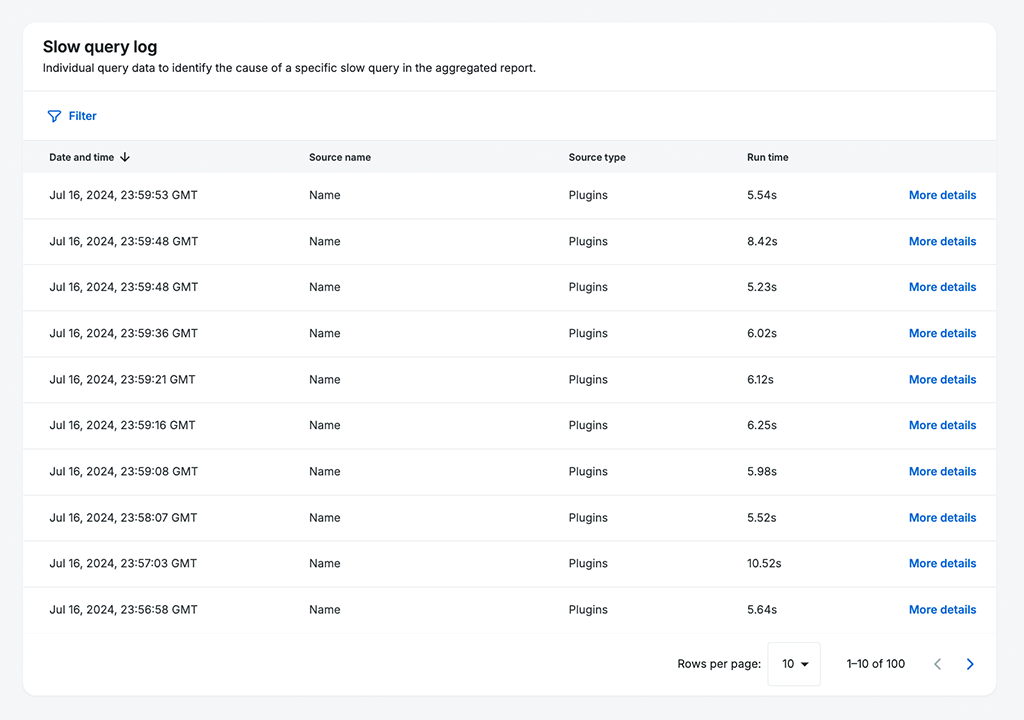View More details for the 5.98s query
This screenshot has height=720, width=1024.
point(942,471)
